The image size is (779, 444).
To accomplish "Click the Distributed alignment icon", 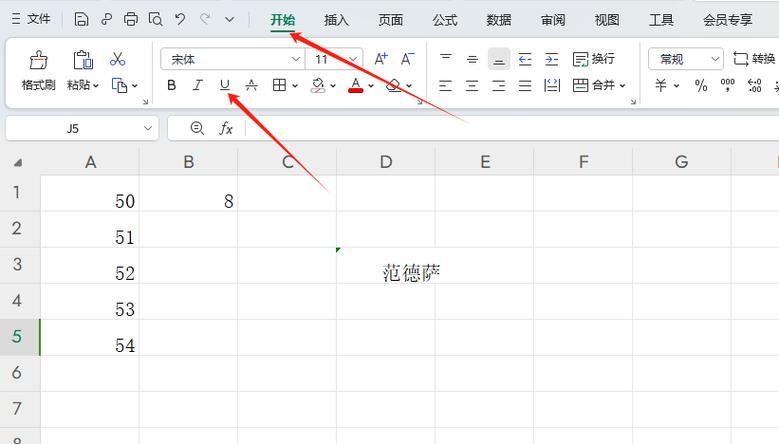I will (x=551, y=85).
